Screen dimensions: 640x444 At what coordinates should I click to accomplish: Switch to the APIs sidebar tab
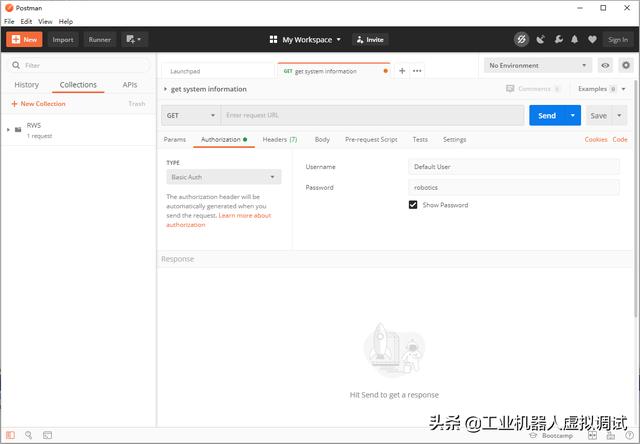130,85
